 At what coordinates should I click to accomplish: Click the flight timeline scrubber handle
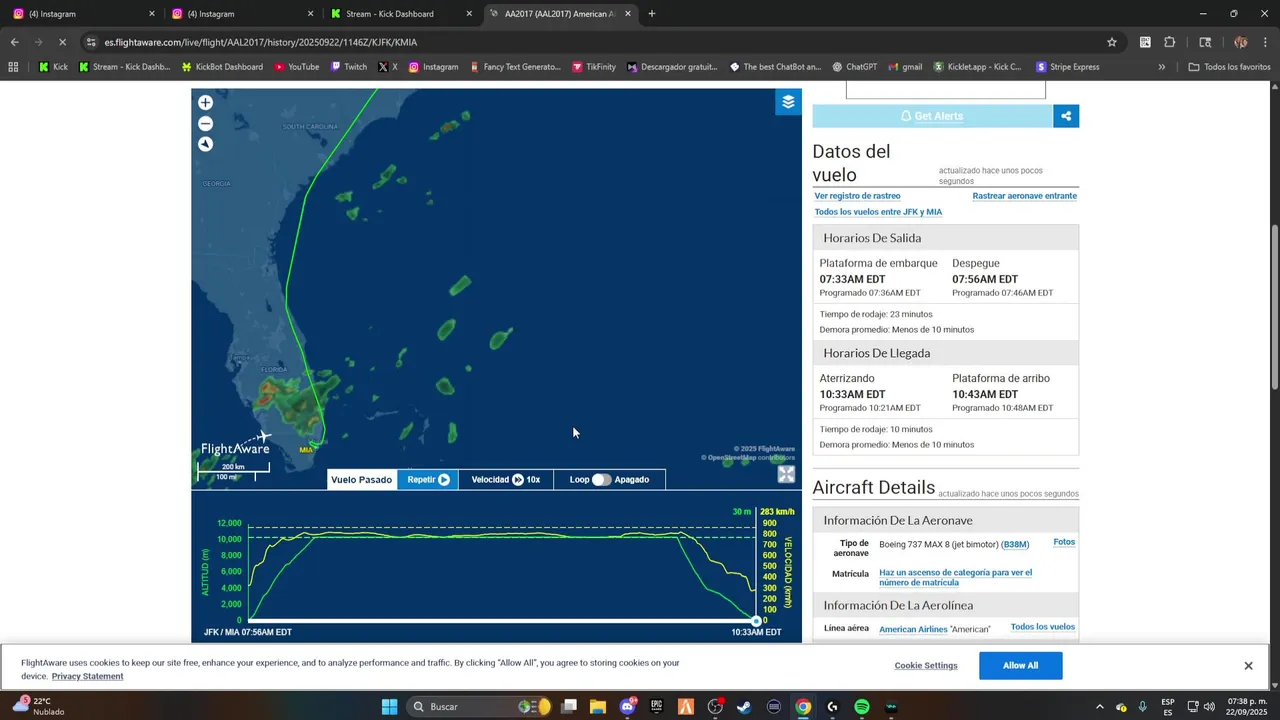756,621
